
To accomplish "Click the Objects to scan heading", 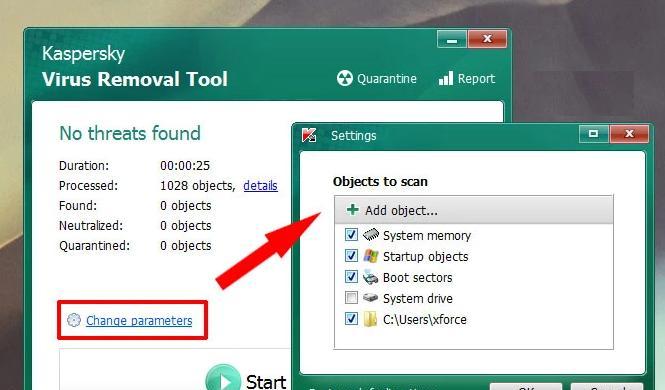I will 380,181.
